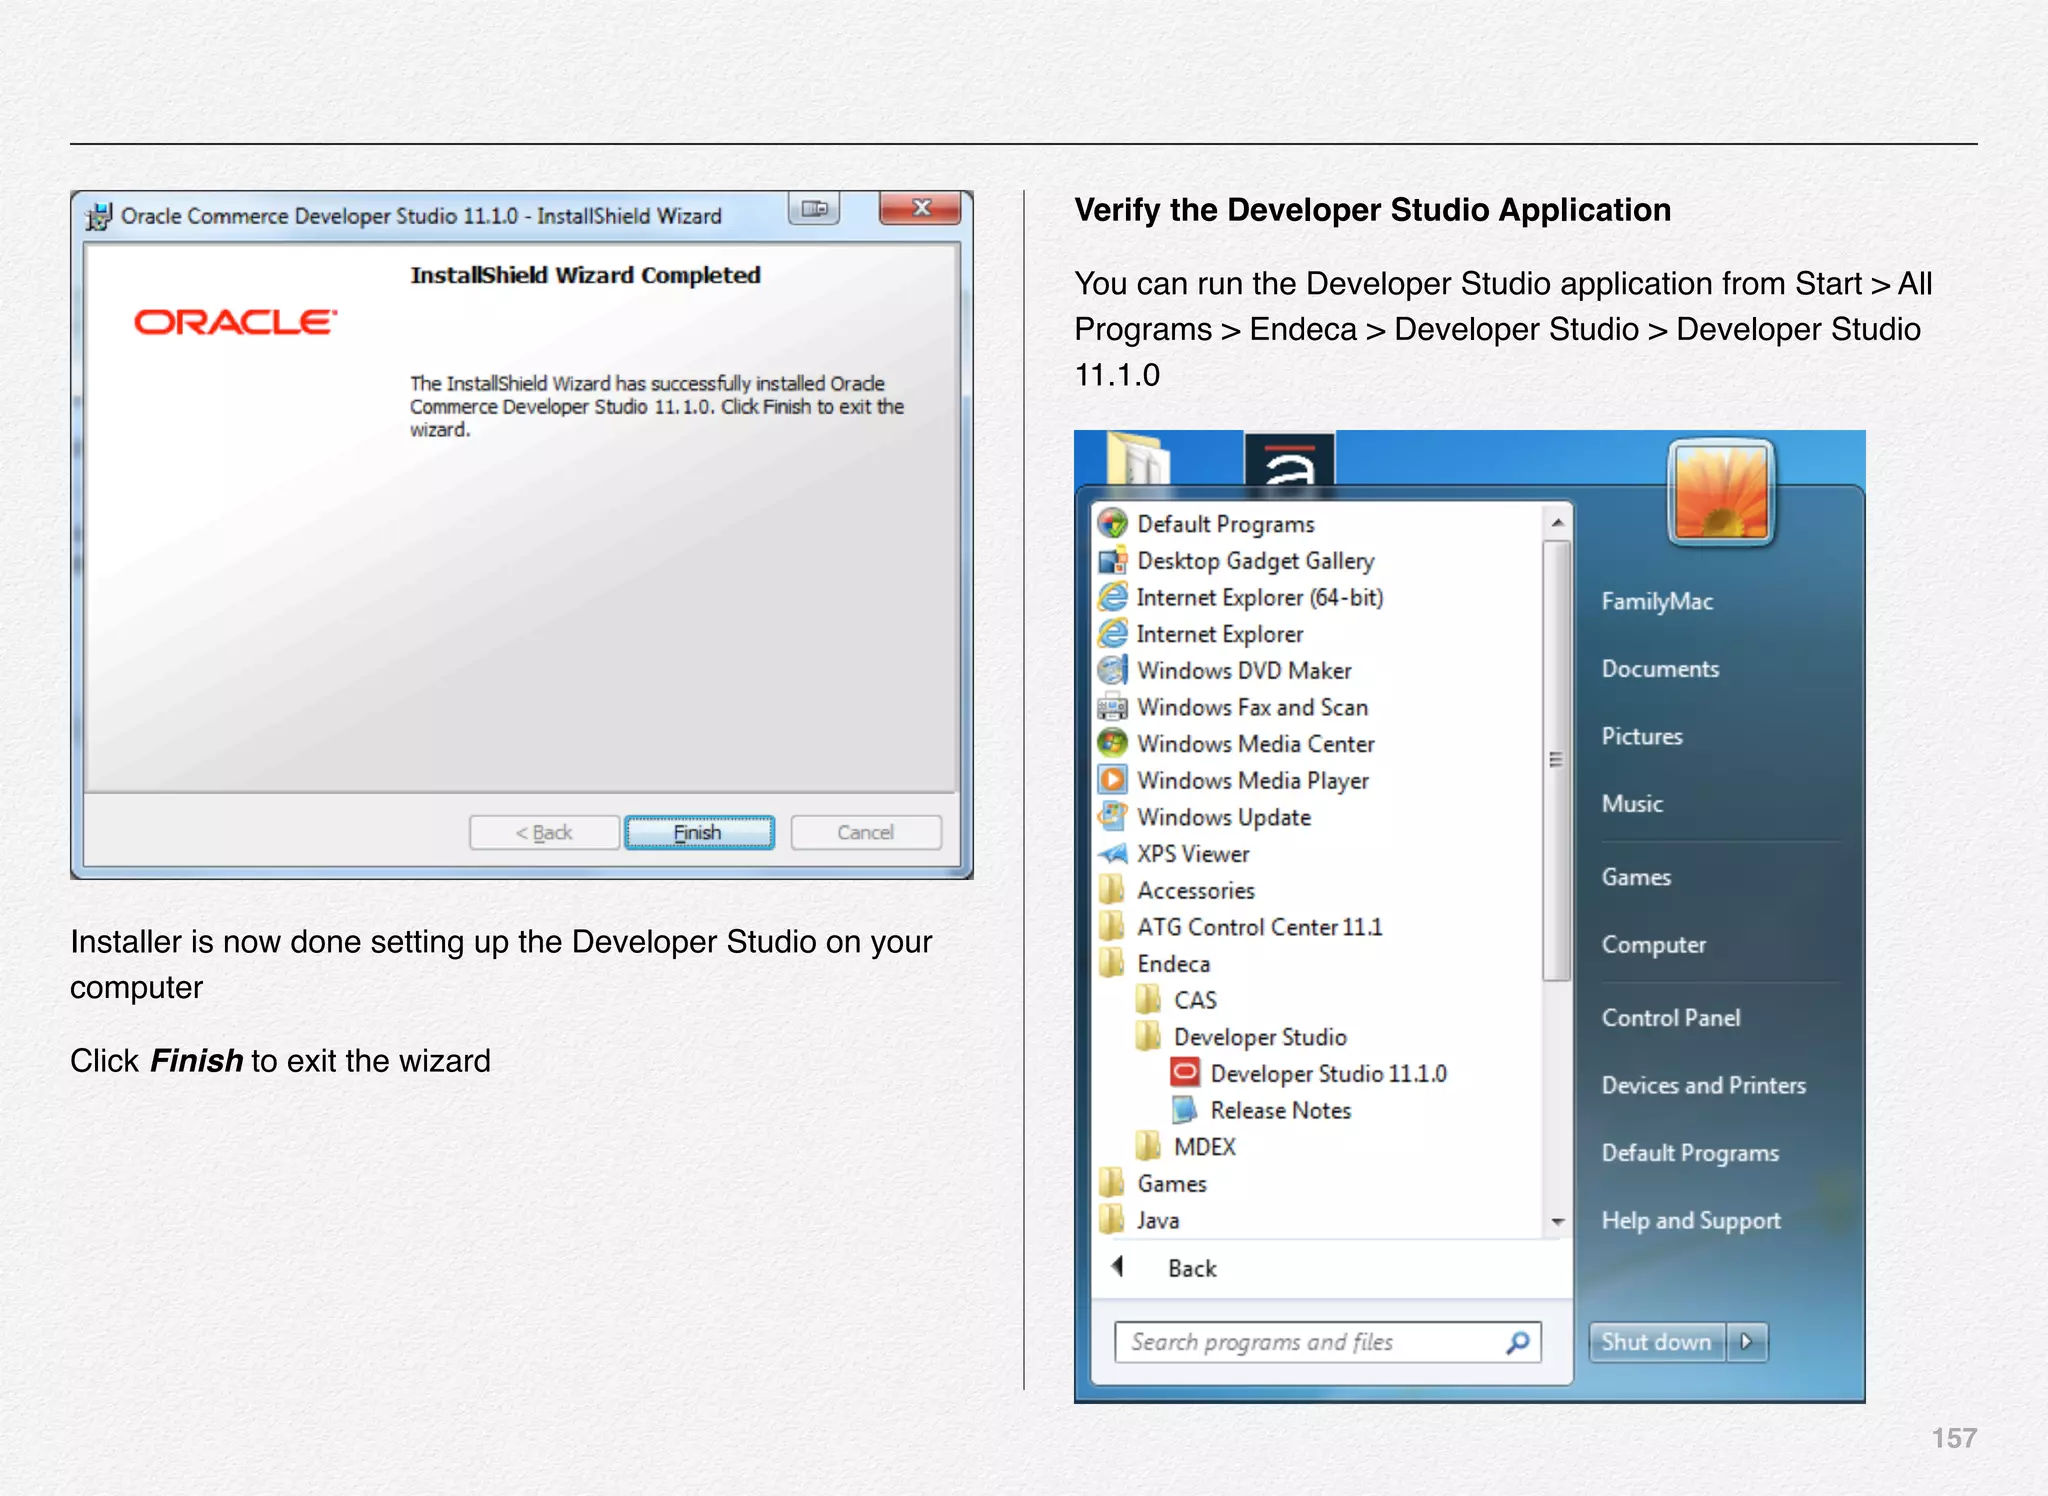Click the magnifier icon in the search box
Image resolution: width=2048 pixels, height=1496 pixels.
point(1518,1342)
